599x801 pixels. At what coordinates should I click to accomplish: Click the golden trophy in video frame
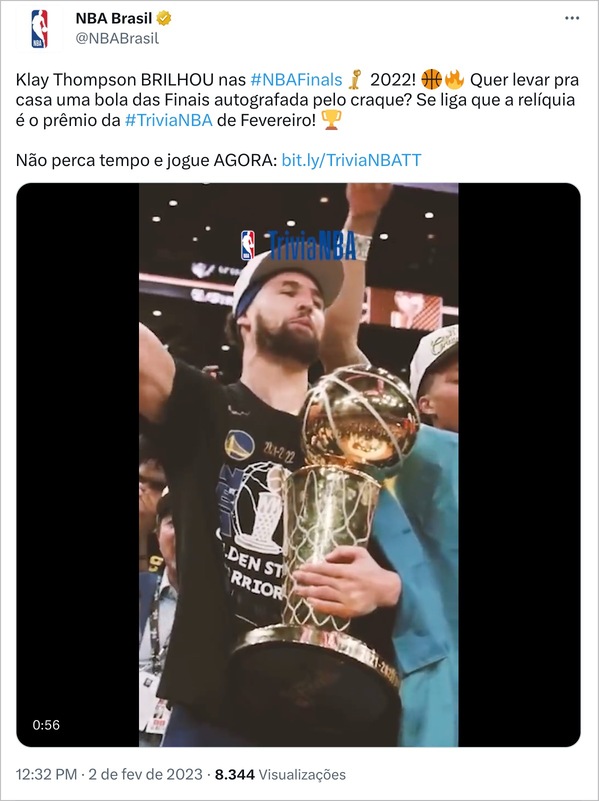(327, 541)
